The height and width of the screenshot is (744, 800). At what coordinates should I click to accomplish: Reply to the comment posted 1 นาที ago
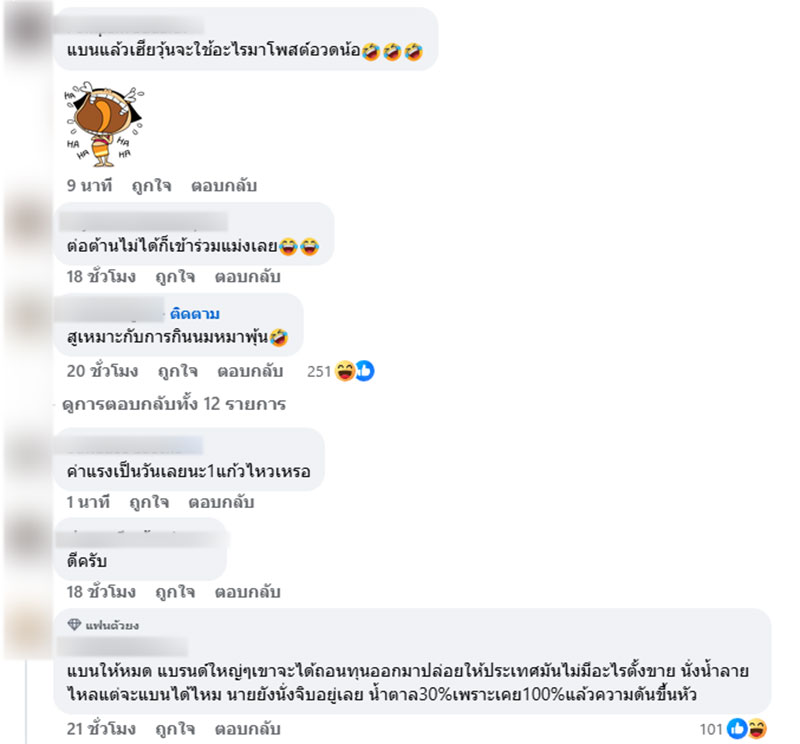[x=221, y=502]
